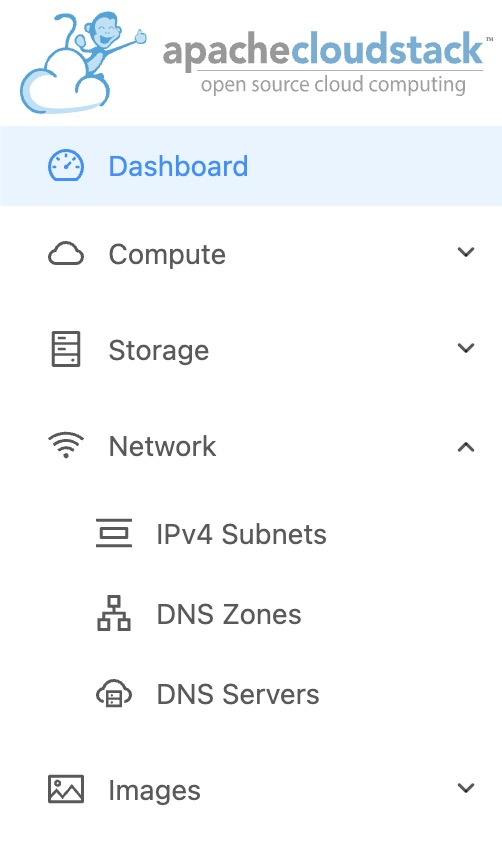
Task: Click the Storage server icon
Action: coord(66,349)
